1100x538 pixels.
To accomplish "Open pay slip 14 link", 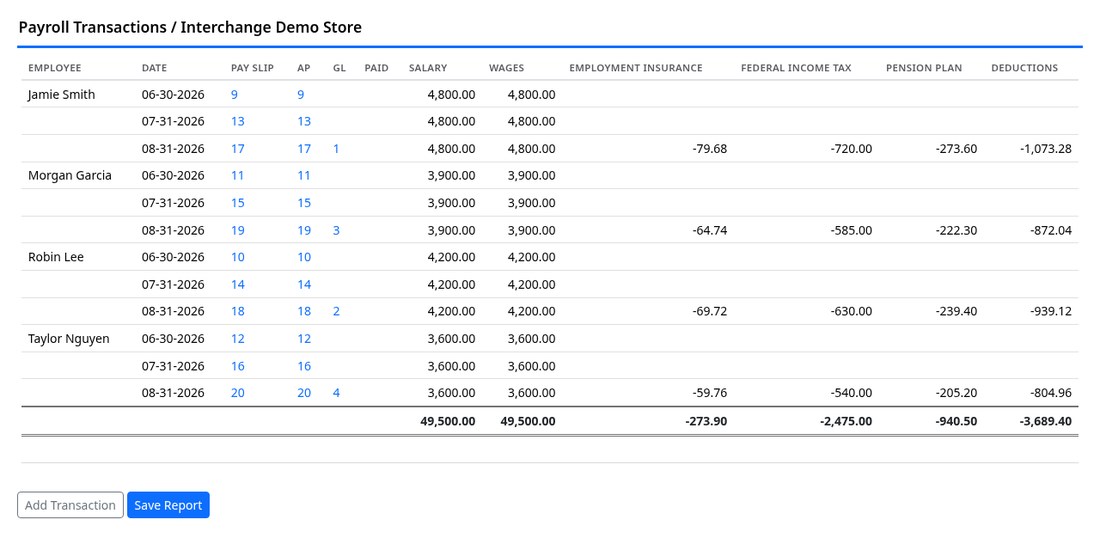I will point(238,284).
